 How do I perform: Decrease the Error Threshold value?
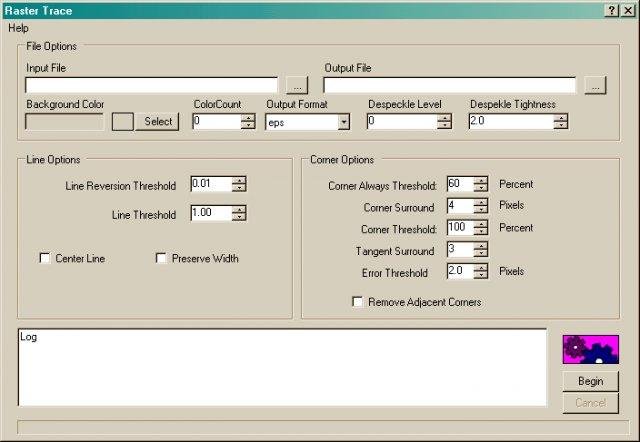click(481, 275)
